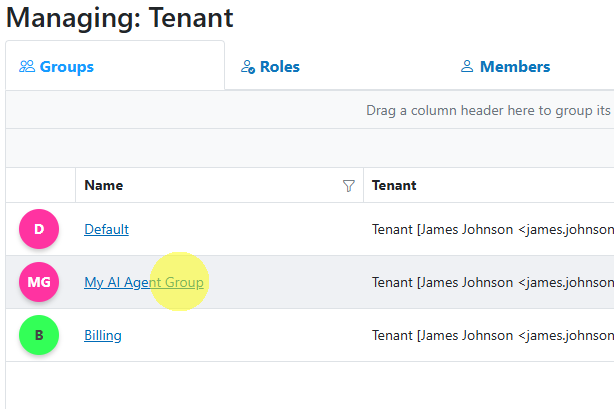Open the Members tab
Image resolution: width=614 pixels, height=409 pixels.
click(x=505, y=67)
